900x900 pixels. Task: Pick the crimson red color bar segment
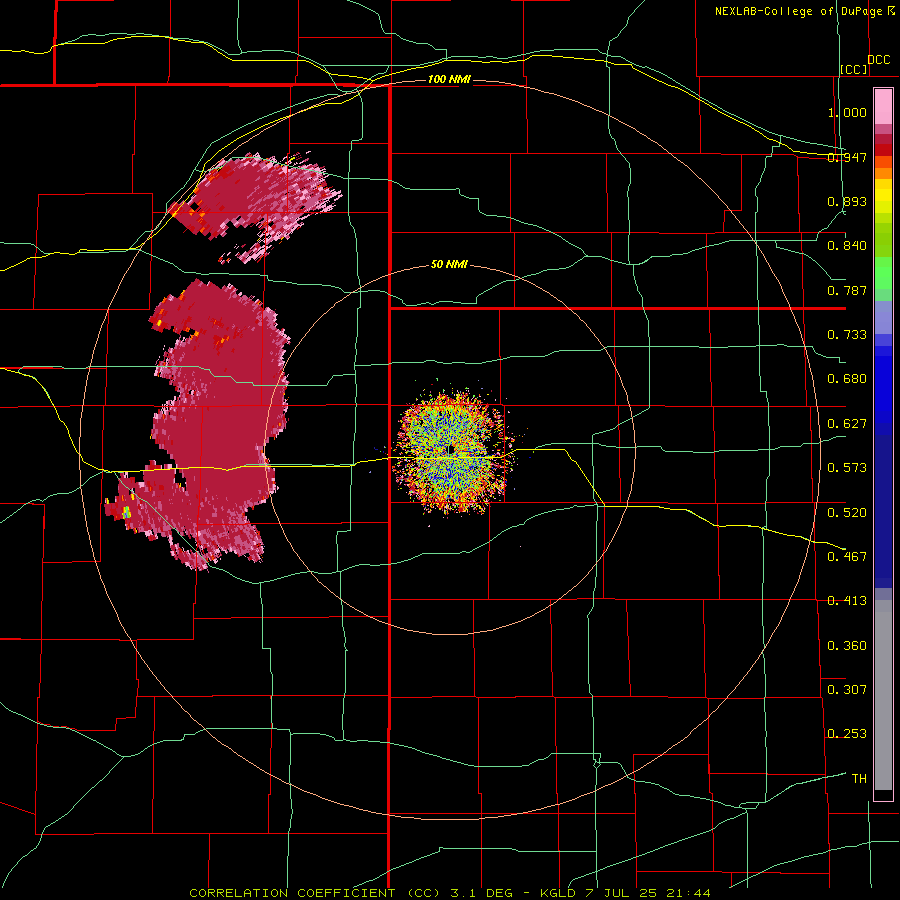click(x=883, y=139)
